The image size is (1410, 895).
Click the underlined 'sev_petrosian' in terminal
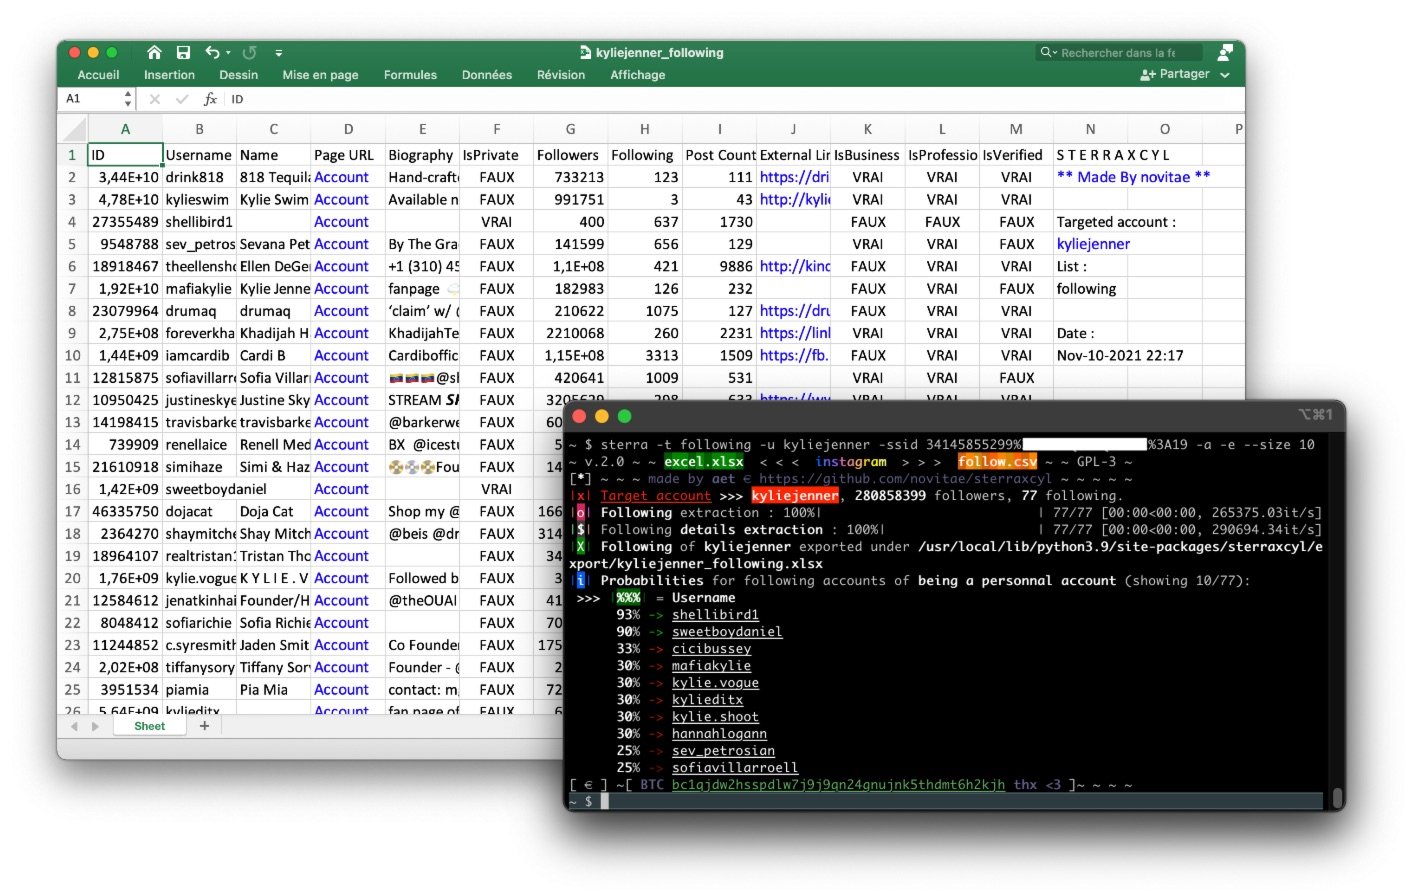pos(723,751)
